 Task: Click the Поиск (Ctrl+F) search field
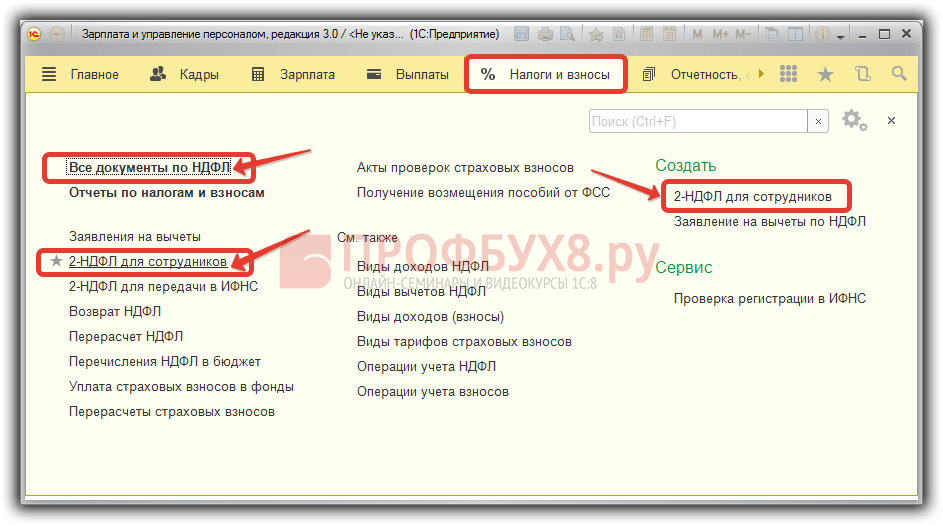(x=698, y=121)
